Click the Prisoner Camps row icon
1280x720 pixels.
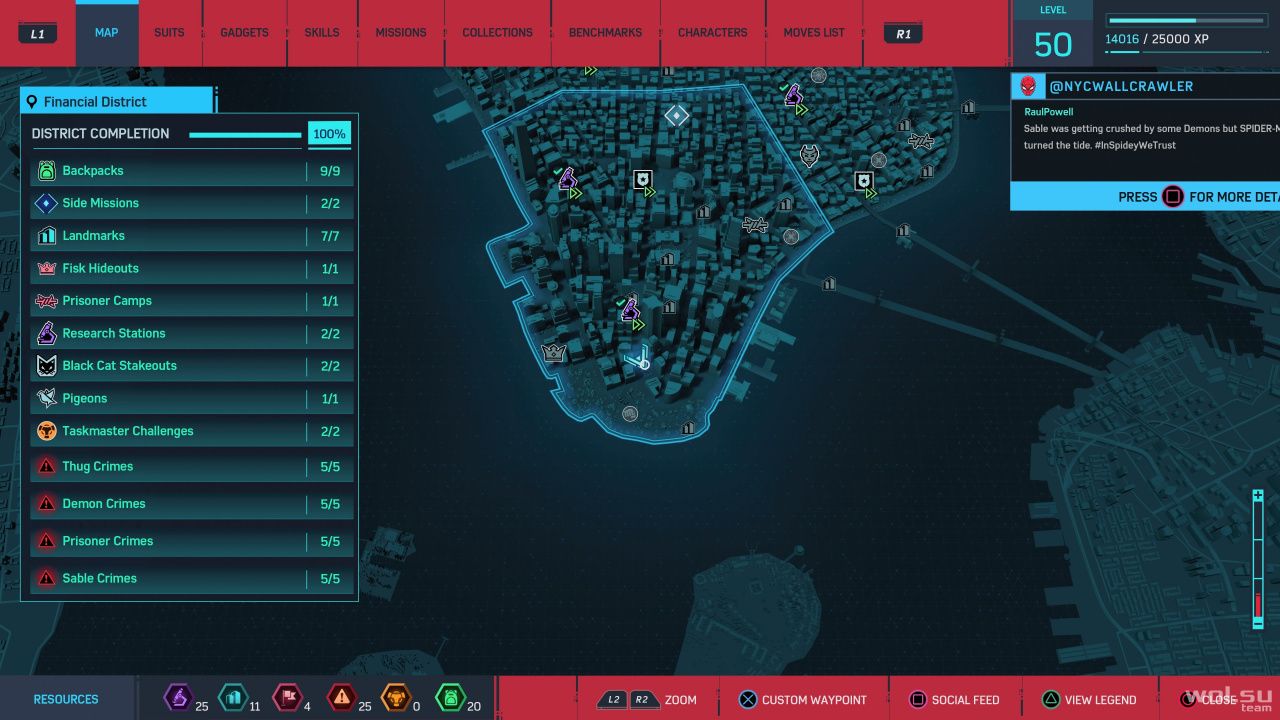pyautogui.click(x=46, y=301)
